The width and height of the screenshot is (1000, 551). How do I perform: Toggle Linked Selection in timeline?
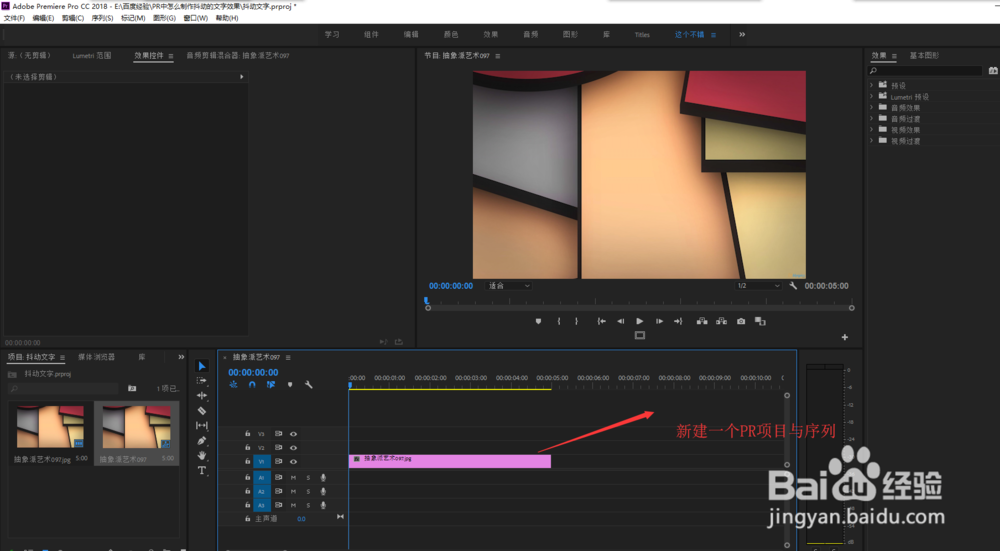coord(271,385)
